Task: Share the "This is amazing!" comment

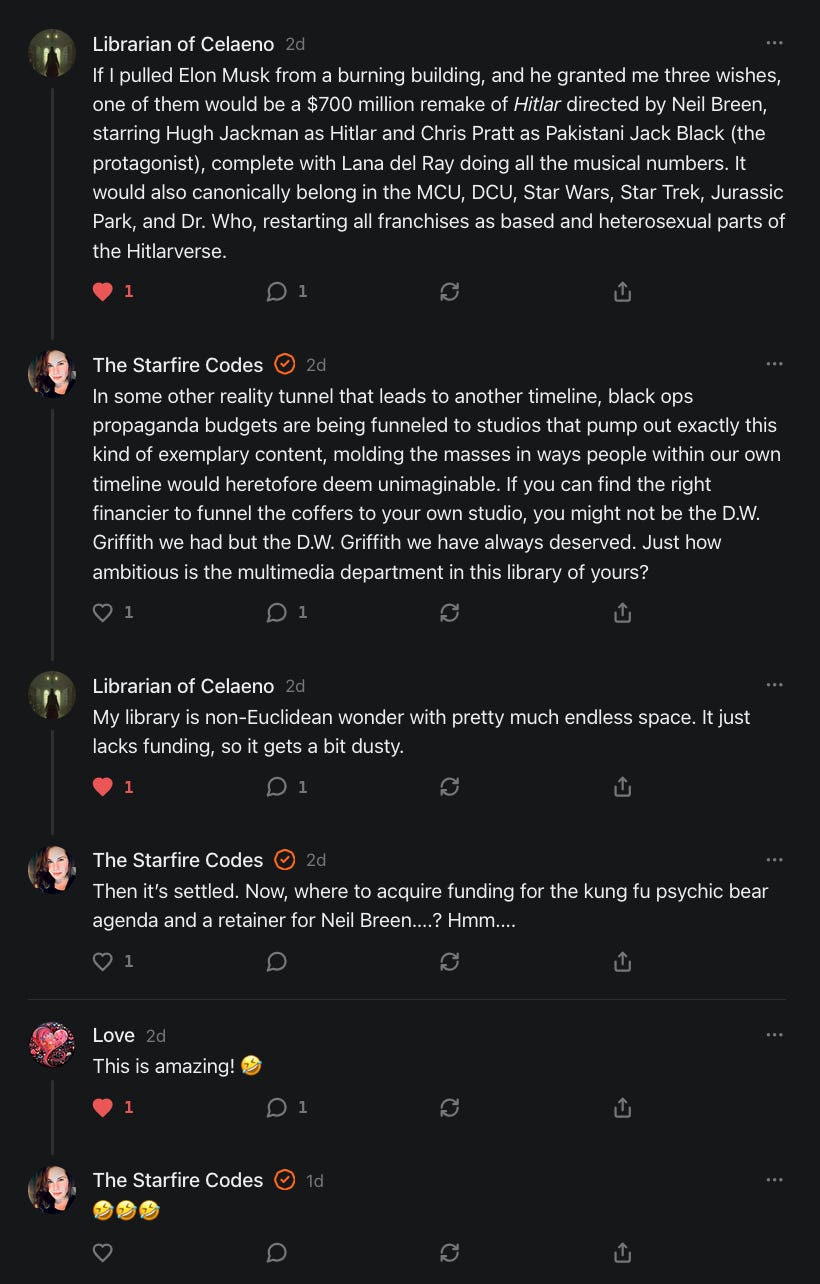Action: point(622,1107)
